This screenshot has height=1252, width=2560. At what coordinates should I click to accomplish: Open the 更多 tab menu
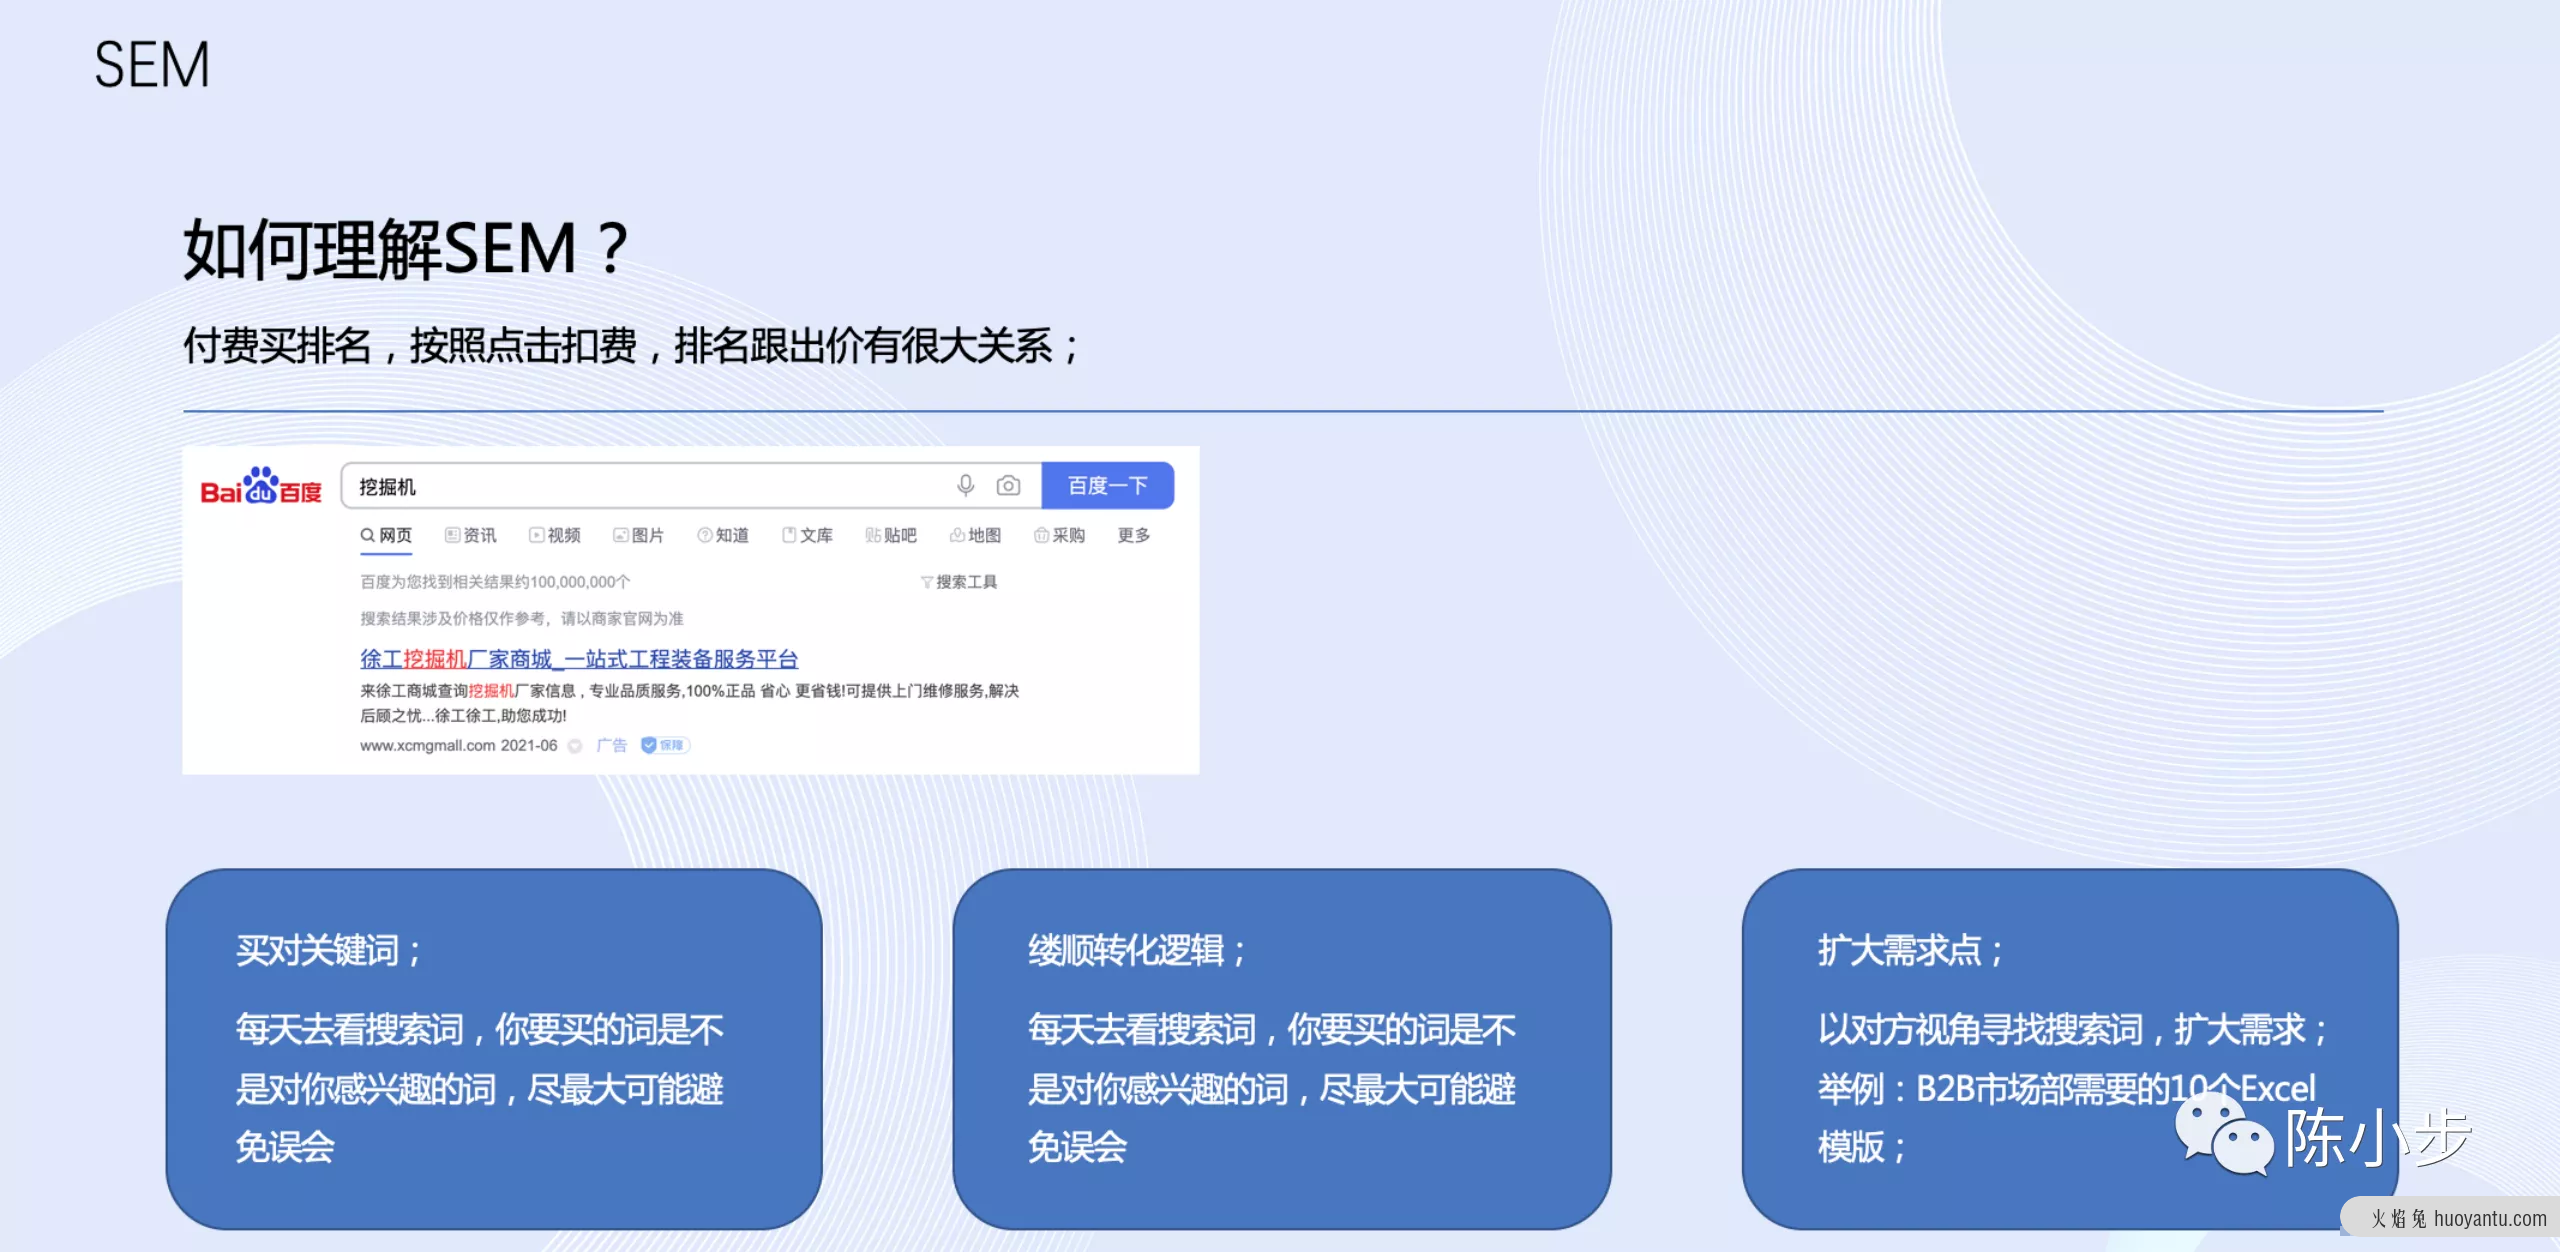pyautogui.click(x=1134, y=536)
